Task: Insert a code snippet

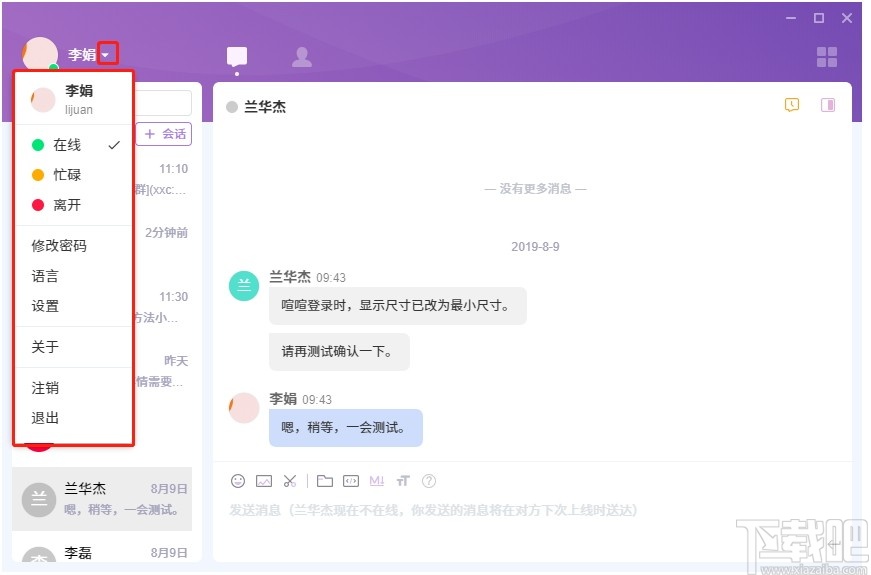Action: 351,481
